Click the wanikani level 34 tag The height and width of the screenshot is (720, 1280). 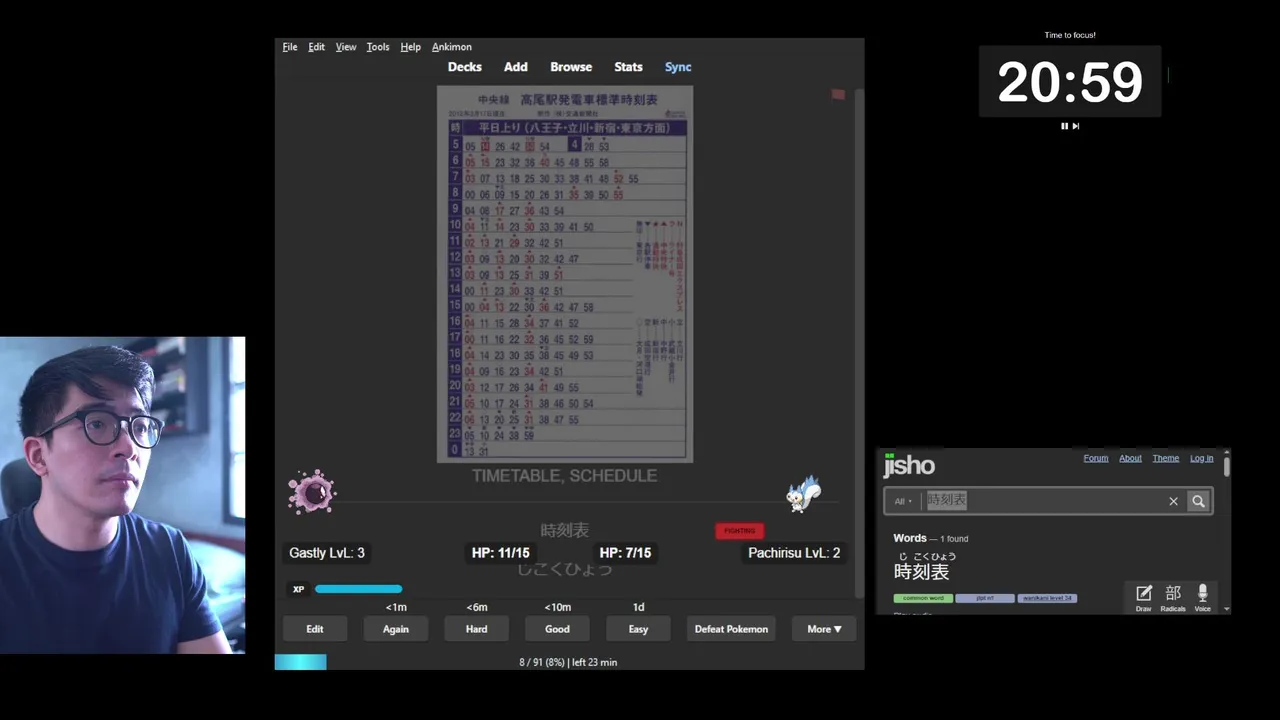(x=1047, y=598)
